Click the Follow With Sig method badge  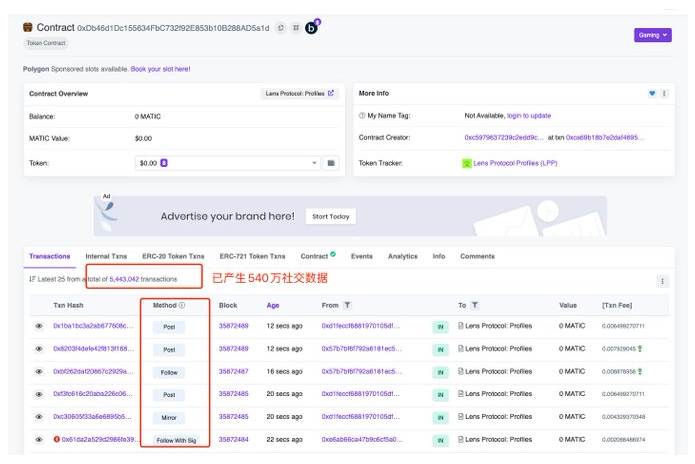(176, 441)
